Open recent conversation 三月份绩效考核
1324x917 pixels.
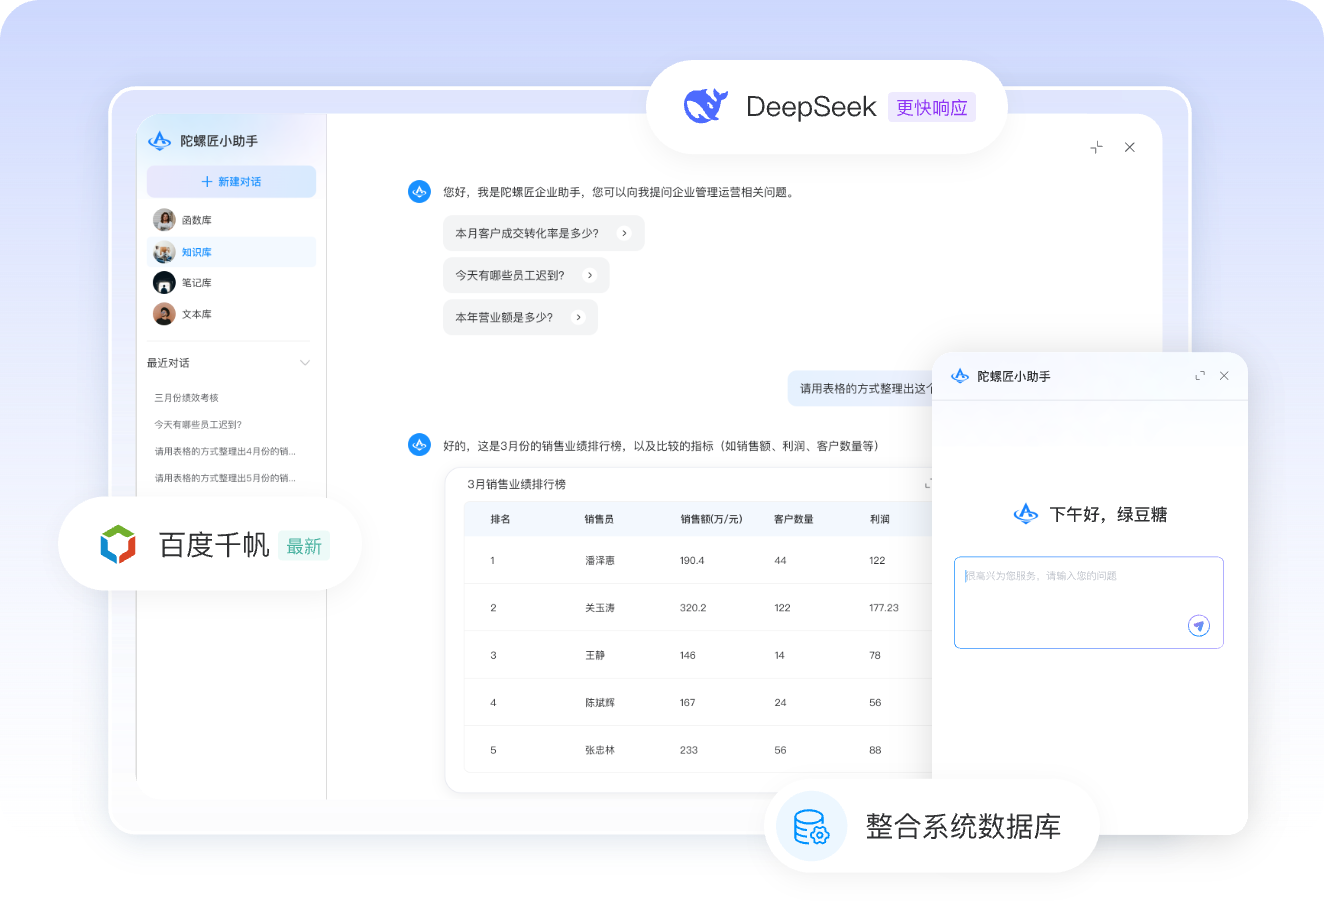[187, 398]
